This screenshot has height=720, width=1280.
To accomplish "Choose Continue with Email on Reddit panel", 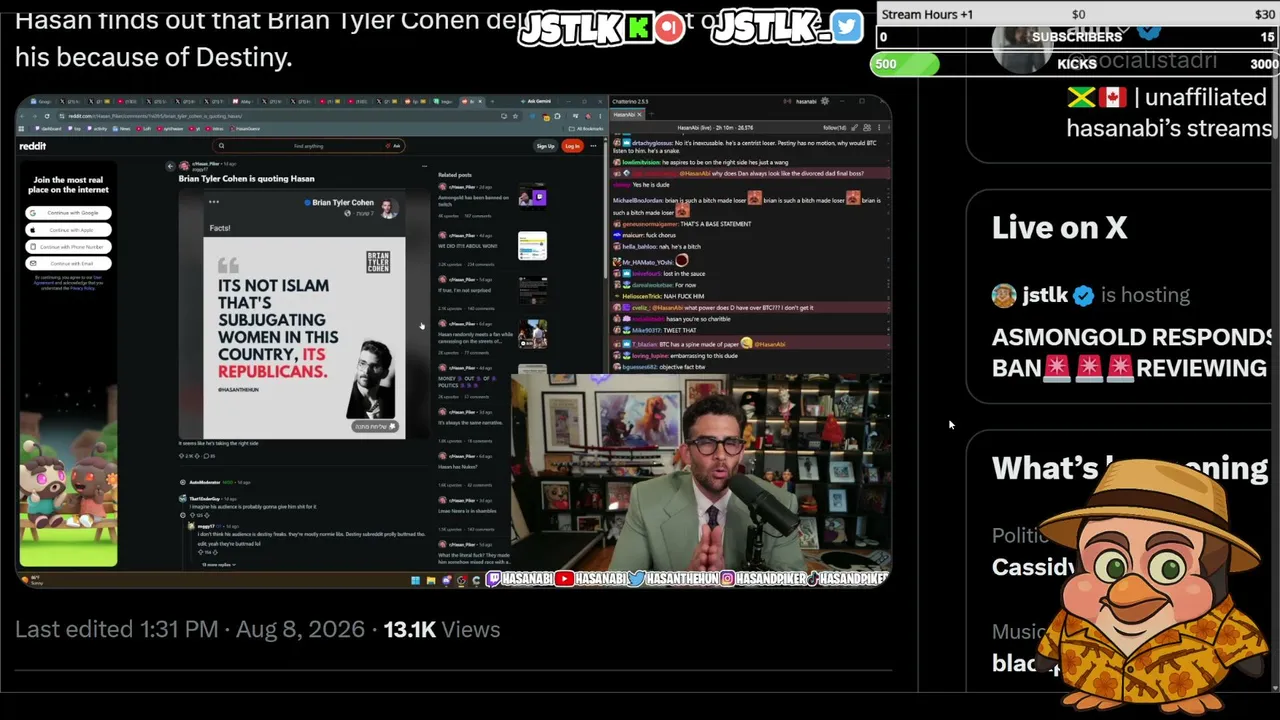I will pos(69,264).
